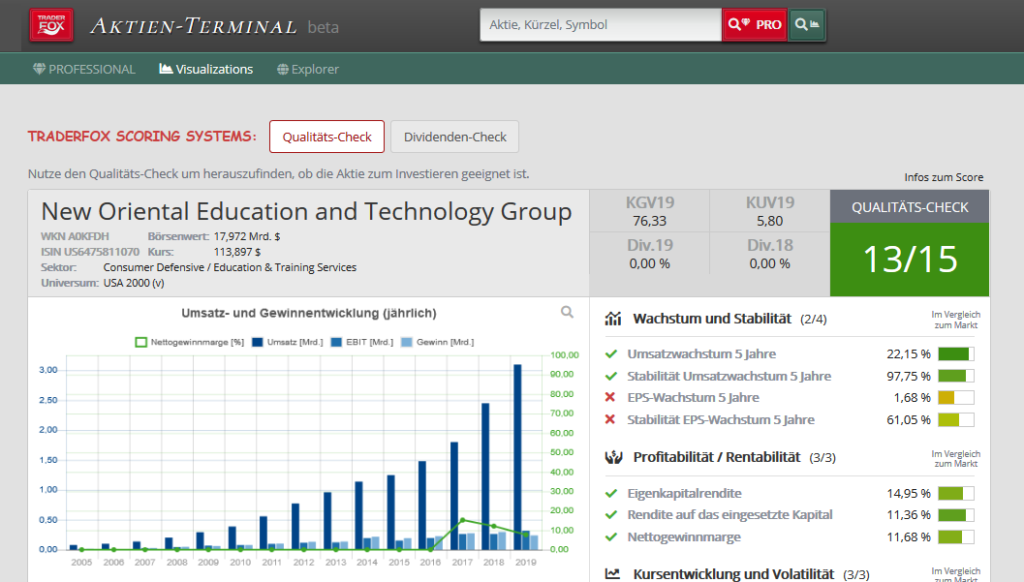Click the Kursentwicklung und Volatilität heading
Image resolution: width=1024 pixels, height=582 pixels.
point(733,574)
